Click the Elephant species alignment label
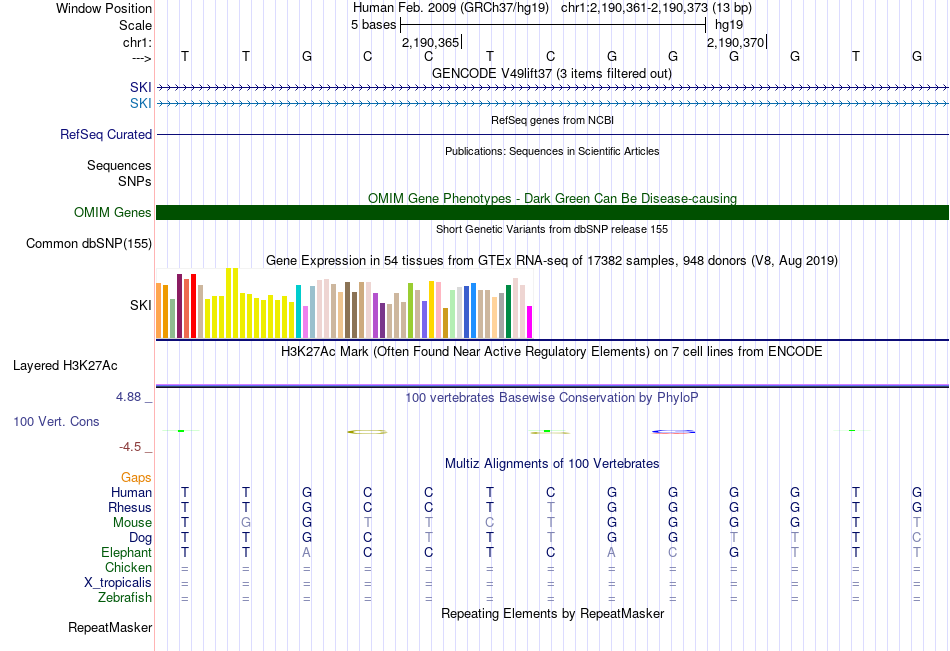The width and height of the screenshot is (950, 651). coord(126,552)
